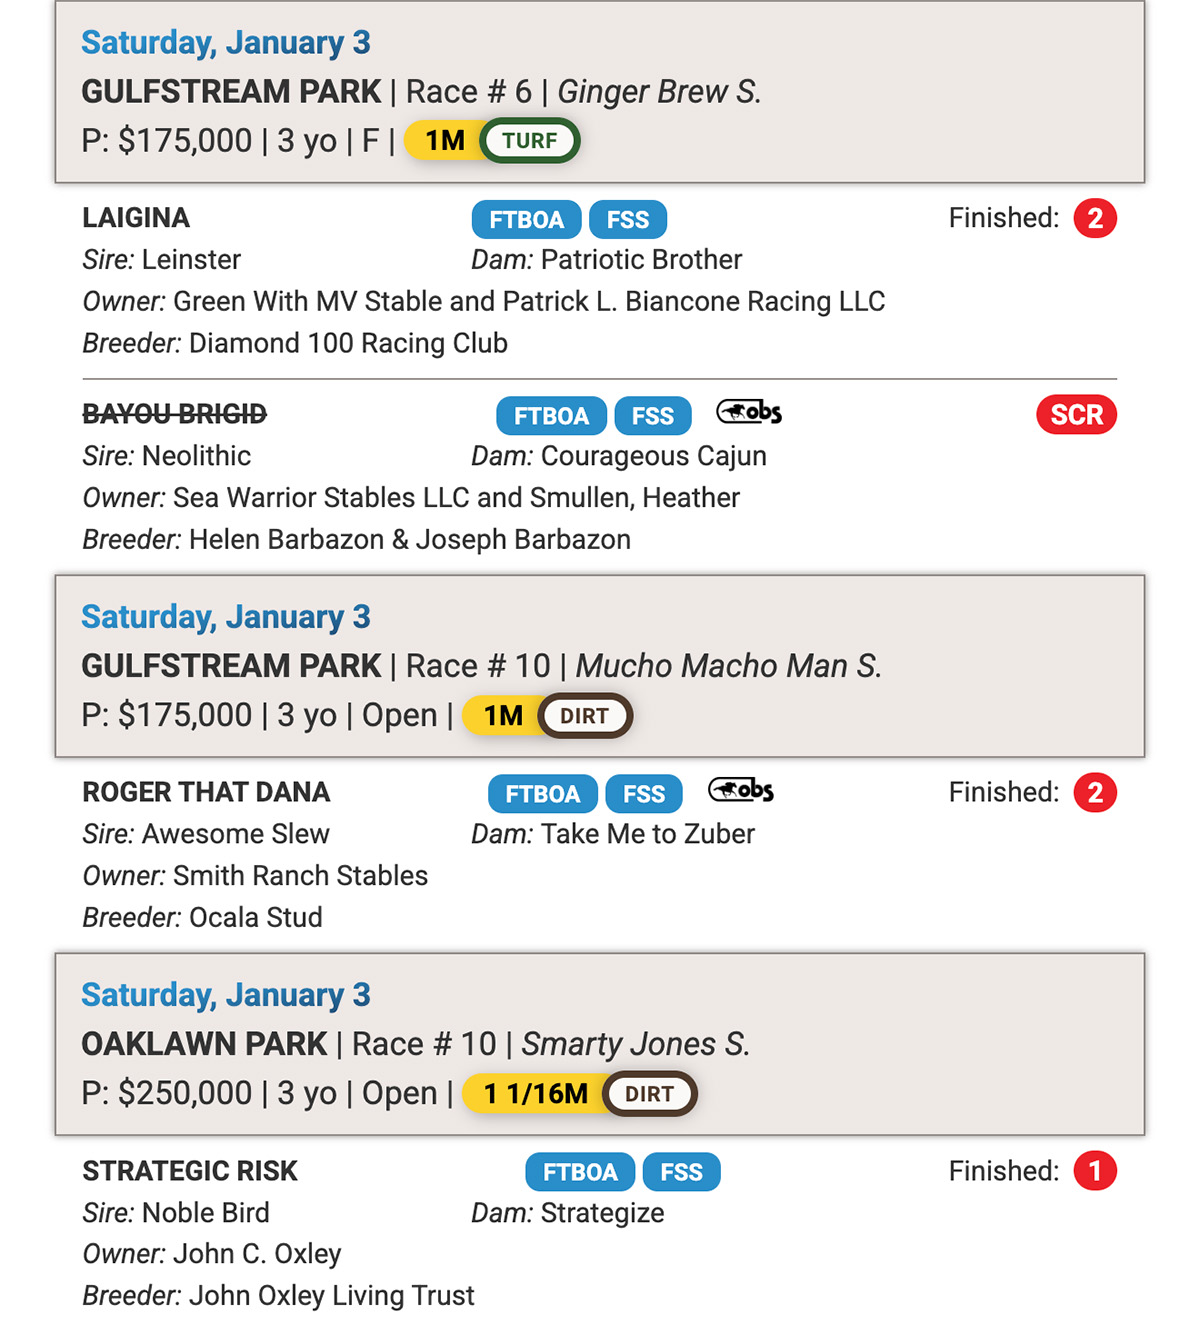Click Roger That Dana's finished position 2 badge
The image size is (1200, 1325).
1095,793
